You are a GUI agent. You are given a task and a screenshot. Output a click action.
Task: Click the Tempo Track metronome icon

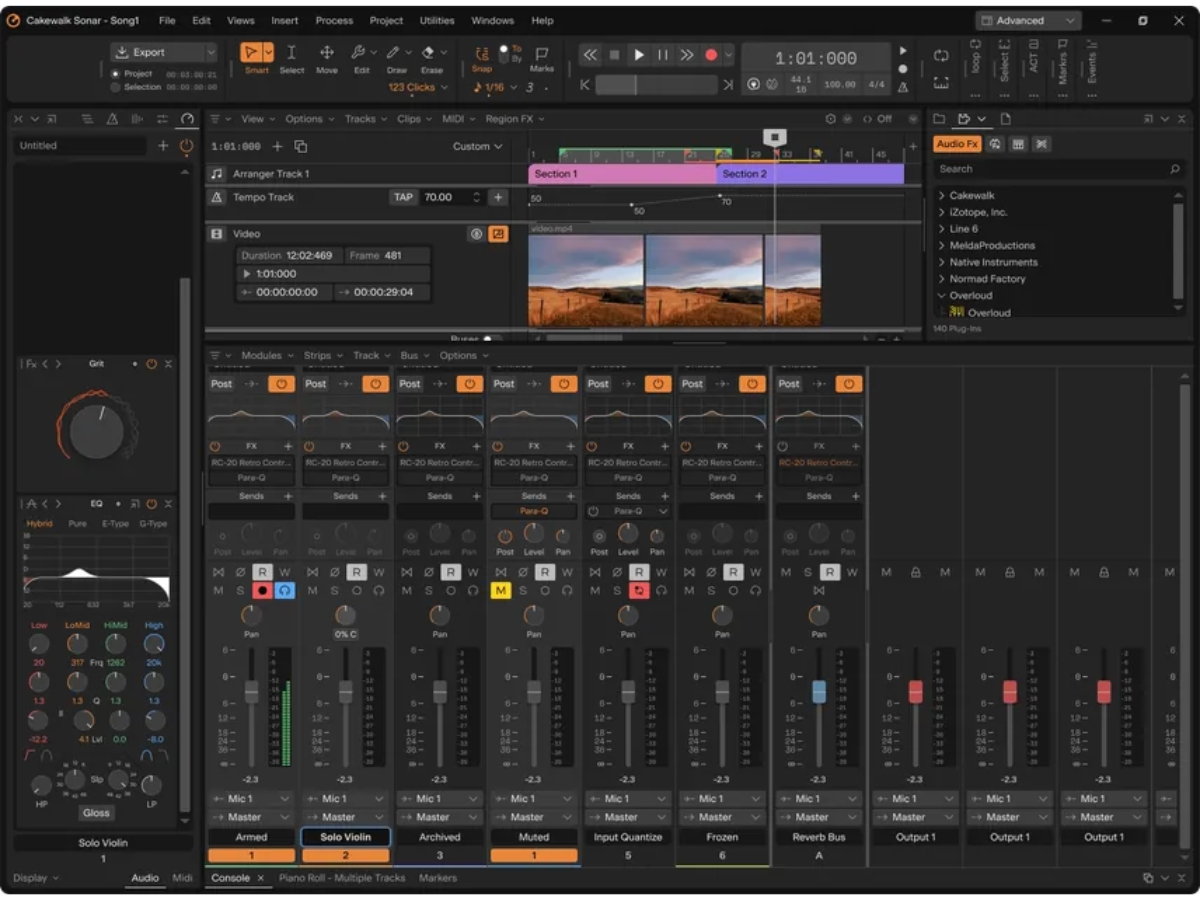point(217,198)
